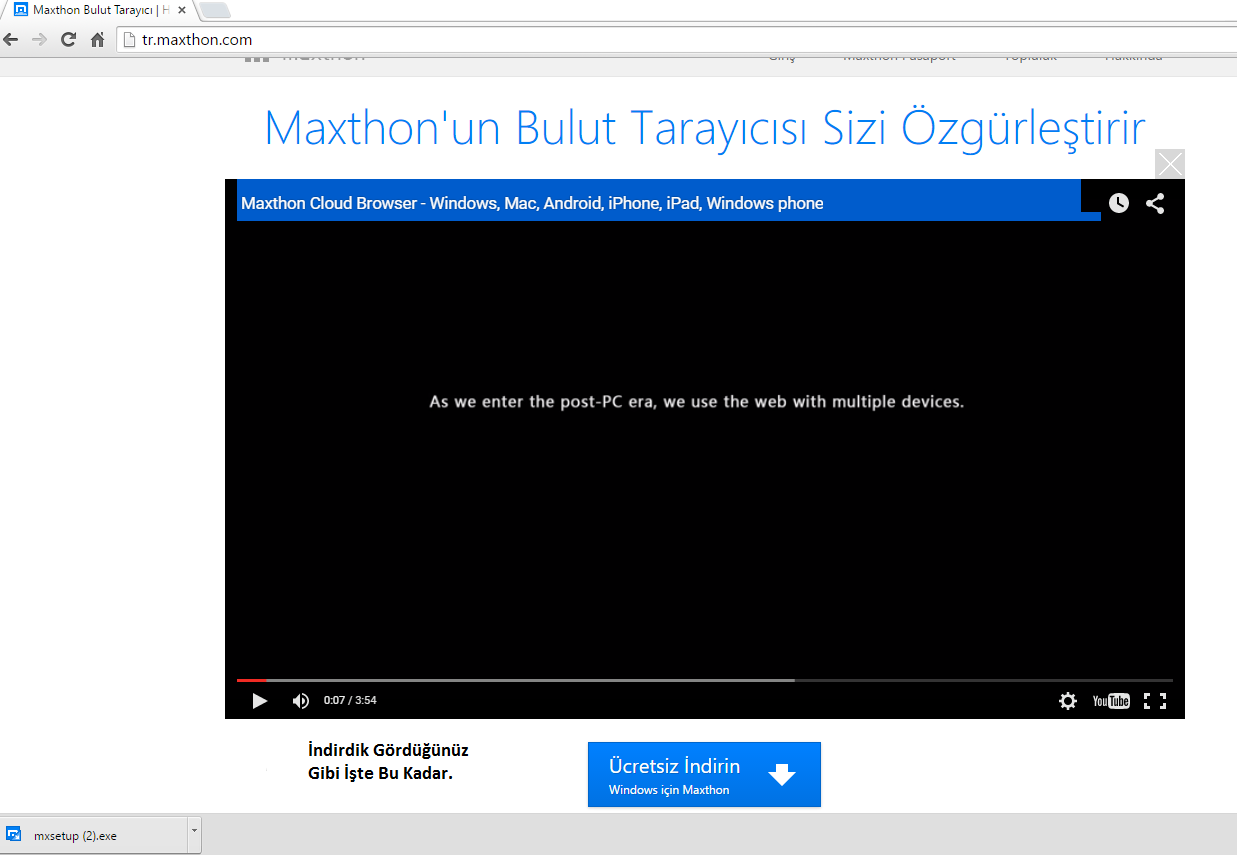Mute the video volume
Screen dimensions: 1237x855
point(301,701)
